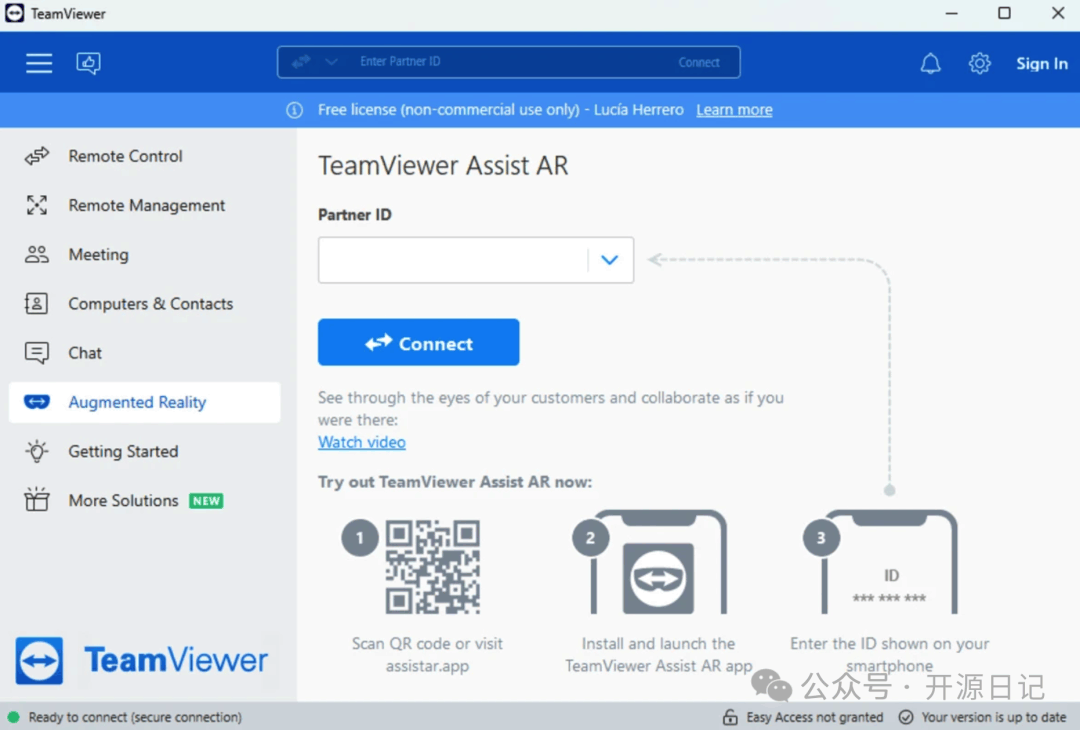Open More Solutions section
Screen dimensions: 1080x730
pyautogui.click(x=145, y=501)
